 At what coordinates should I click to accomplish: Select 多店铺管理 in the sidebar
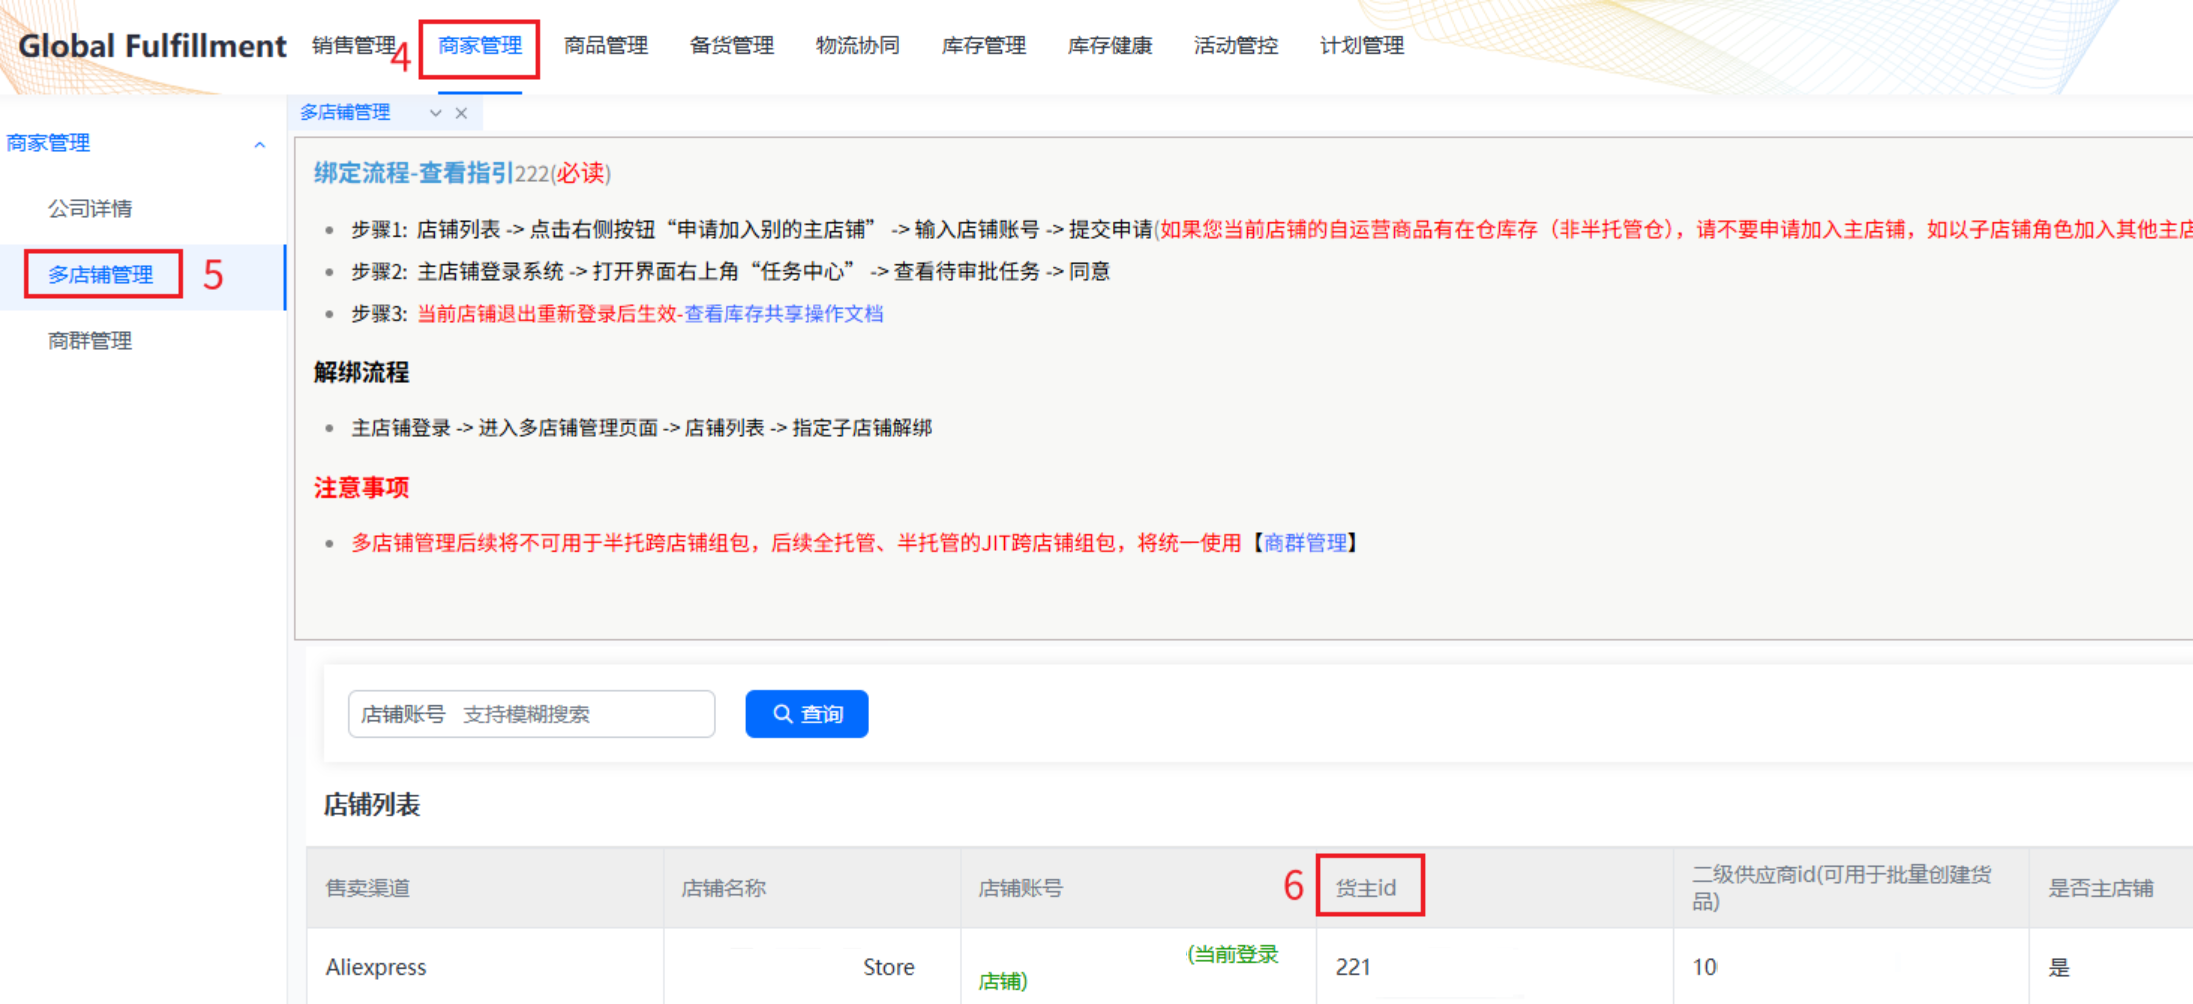pos(101,275)
